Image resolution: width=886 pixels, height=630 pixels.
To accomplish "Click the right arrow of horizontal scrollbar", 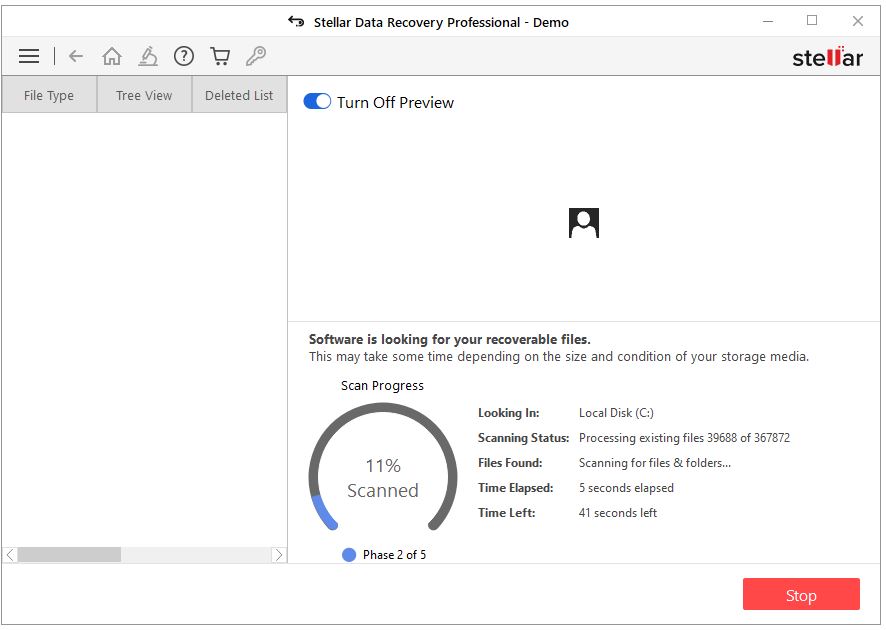I will (x=279, y=555).
